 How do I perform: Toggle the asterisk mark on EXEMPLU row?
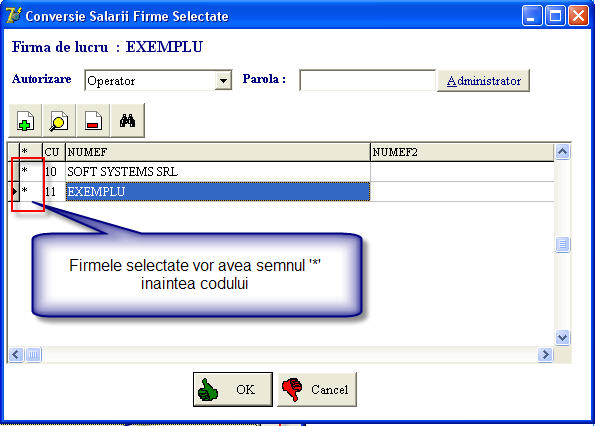[31, 191]
